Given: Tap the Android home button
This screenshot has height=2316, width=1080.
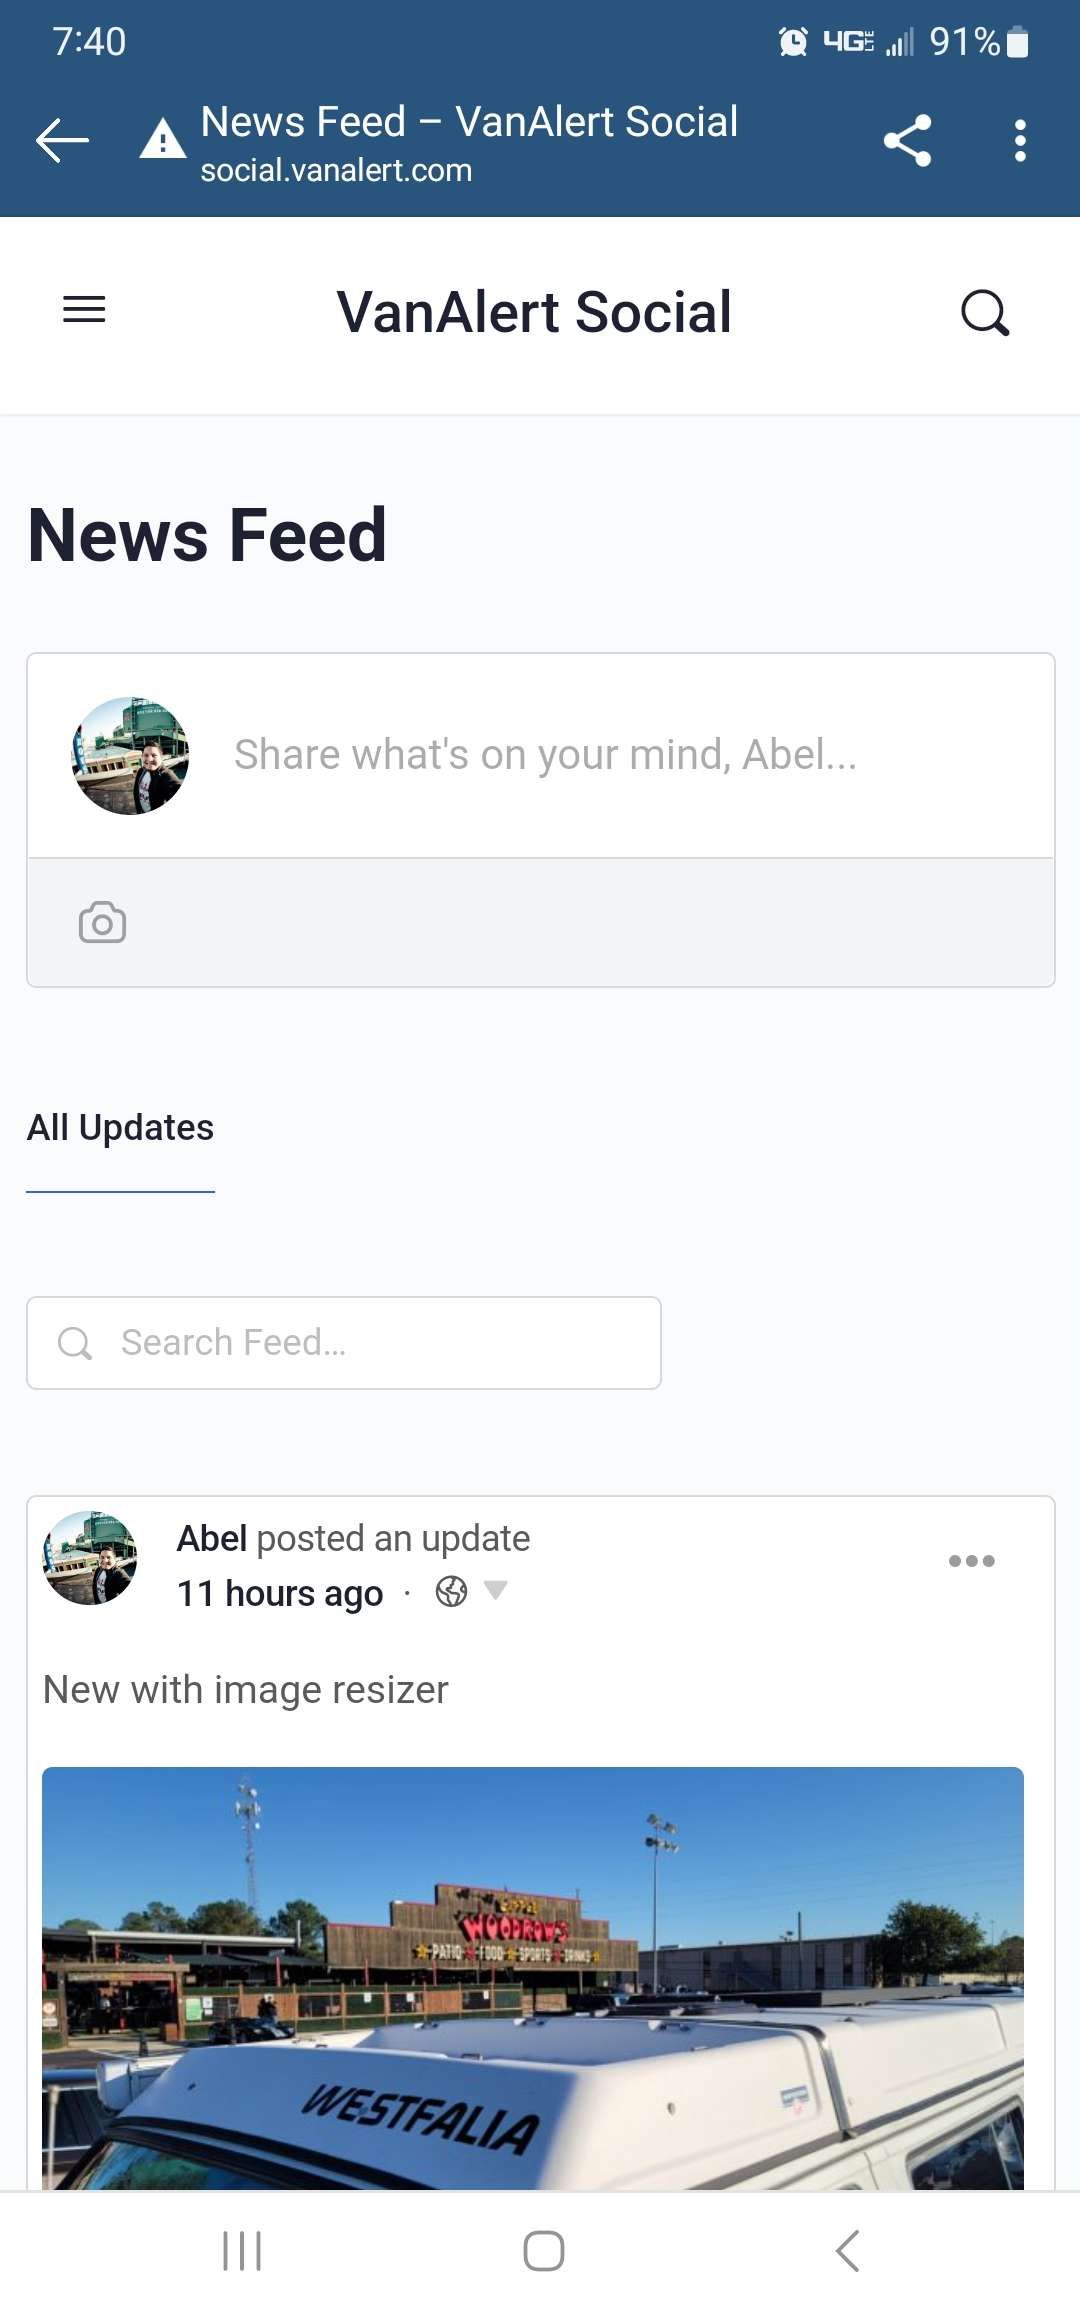Looking at the screenshot, I should [543, 2251].
